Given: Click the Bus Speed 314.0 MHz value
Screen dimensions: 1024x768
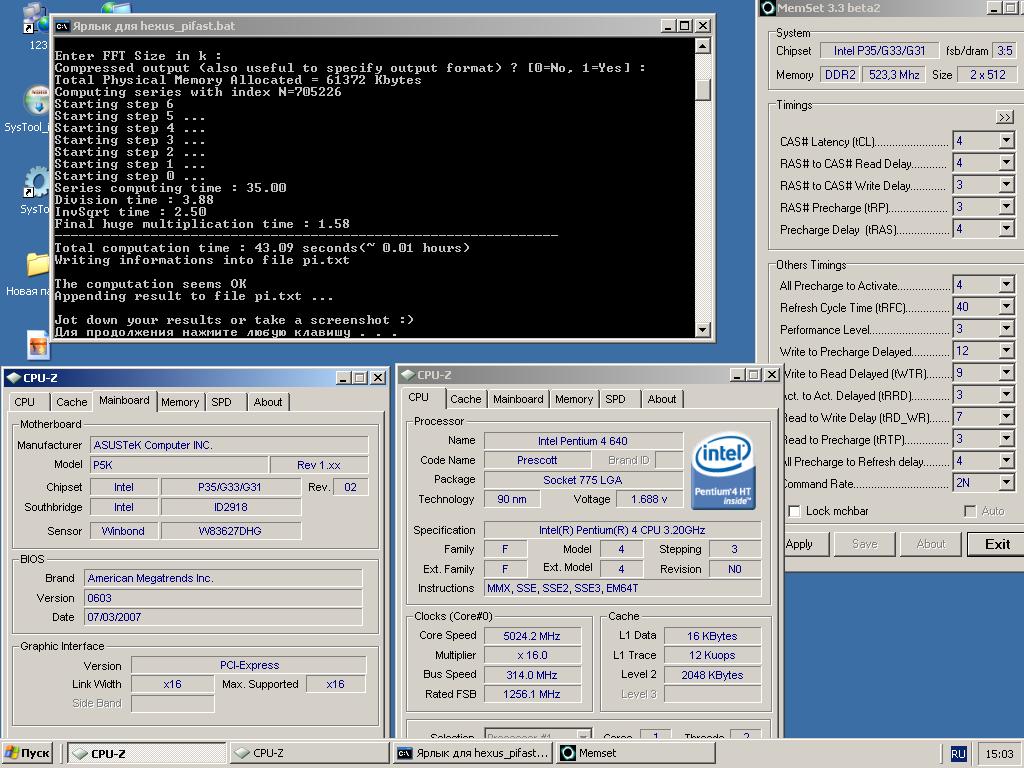Looking at the screenshot, I should 532,675.
